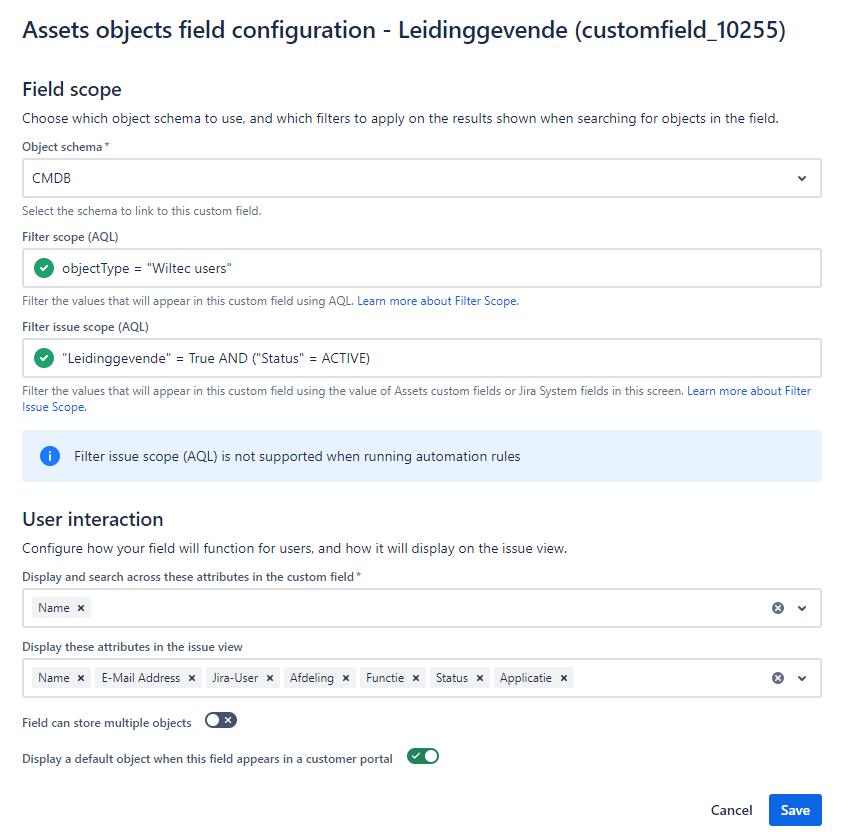This screenshot has height=836, width=851.
Task: Remove Status tag from issue view
Action: 479,678
